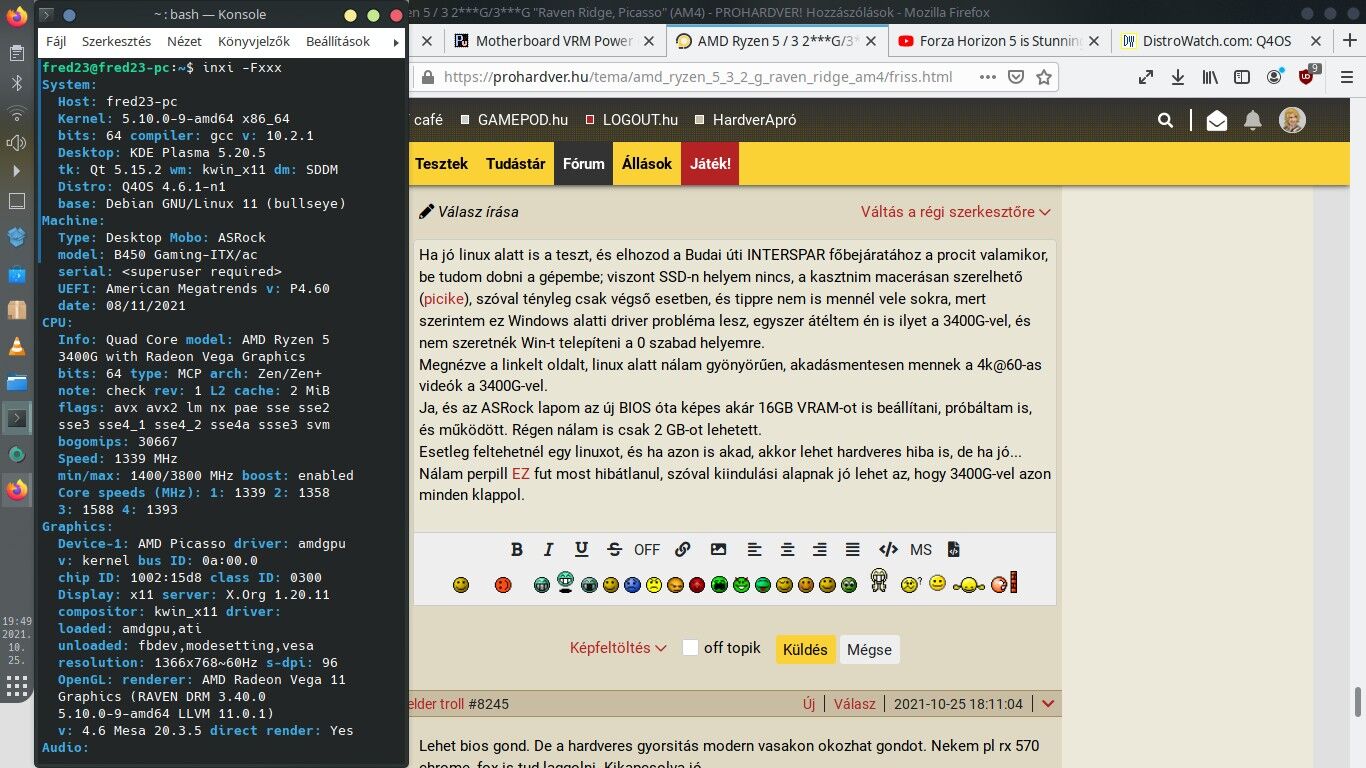Switch to DistroWatch Q4OS tab
Image resolution: width=1366 pixels, height=768 pixels.
[x=1223, y=41]
